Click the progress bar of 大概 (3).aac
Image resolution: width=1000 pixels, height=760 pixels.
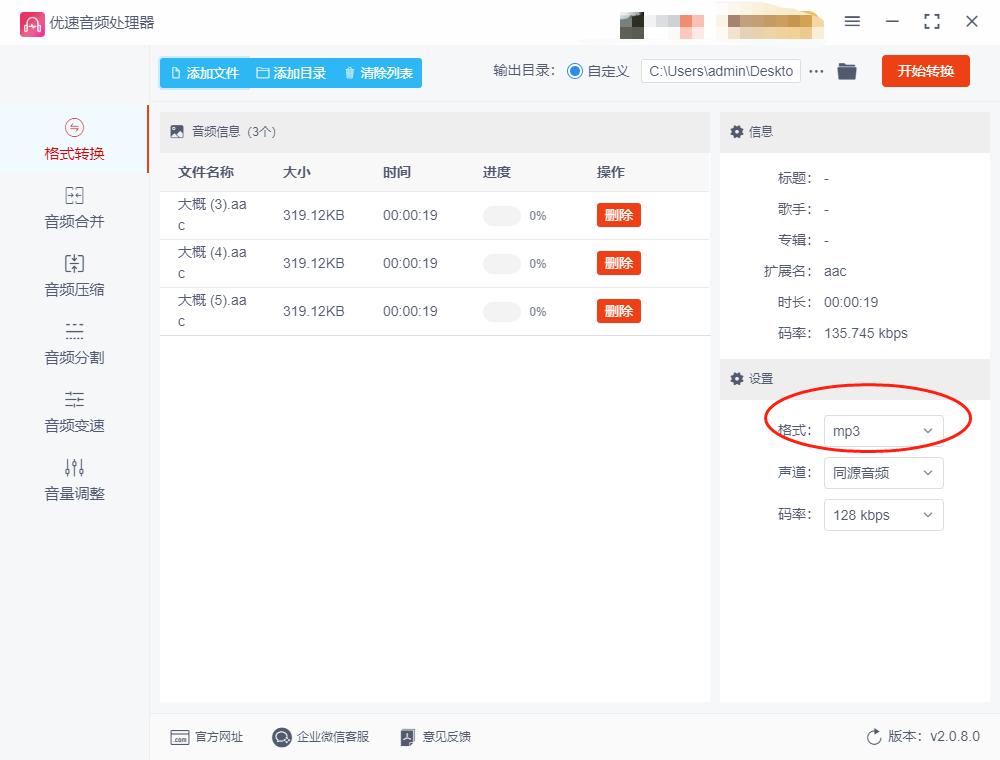coord(500,215)
